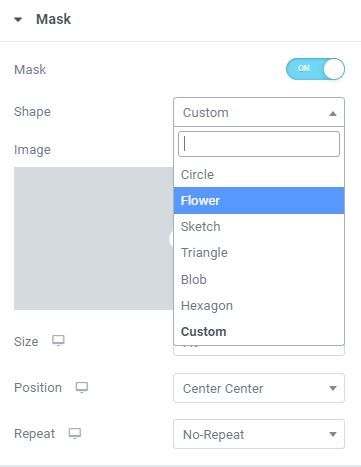Open the Position dropdown set to Center Center
The width and height of the screenshot is (361, 467).
259,388
